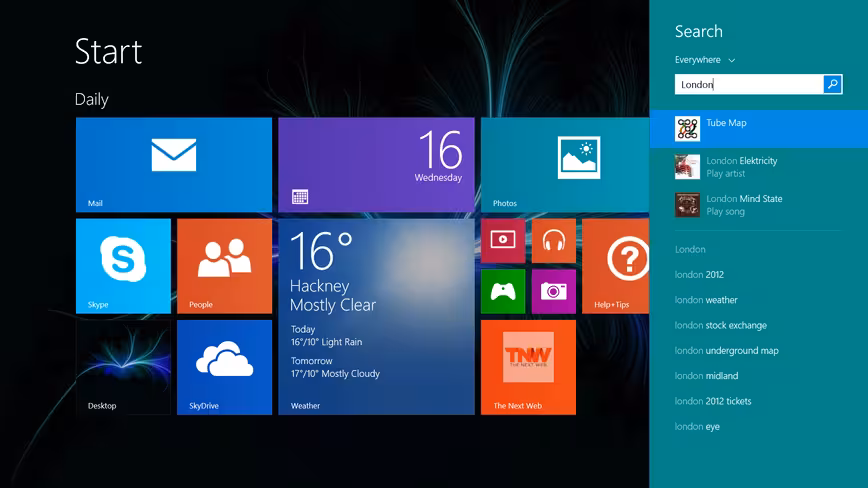This screenshot has height=488, width=868.
Task: Open the red Video tile
Action: [x=503, y=241]
